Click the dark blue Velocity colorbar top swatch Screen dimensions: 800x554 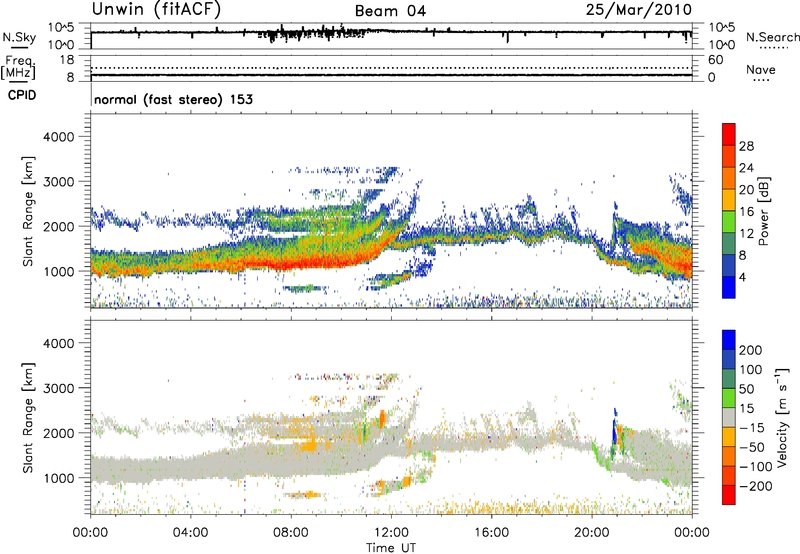point(729,340)
